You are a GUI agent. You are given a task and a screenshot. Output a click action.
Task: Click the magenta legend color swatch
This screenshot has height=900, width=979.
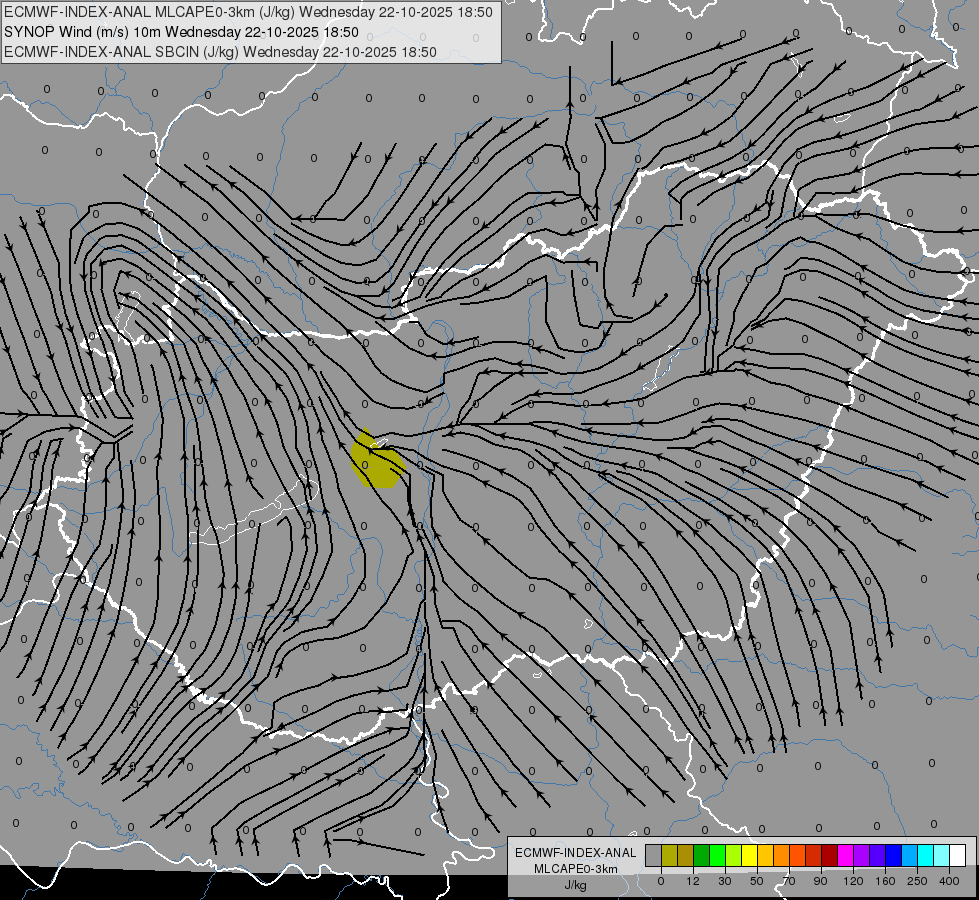point(845,856)
